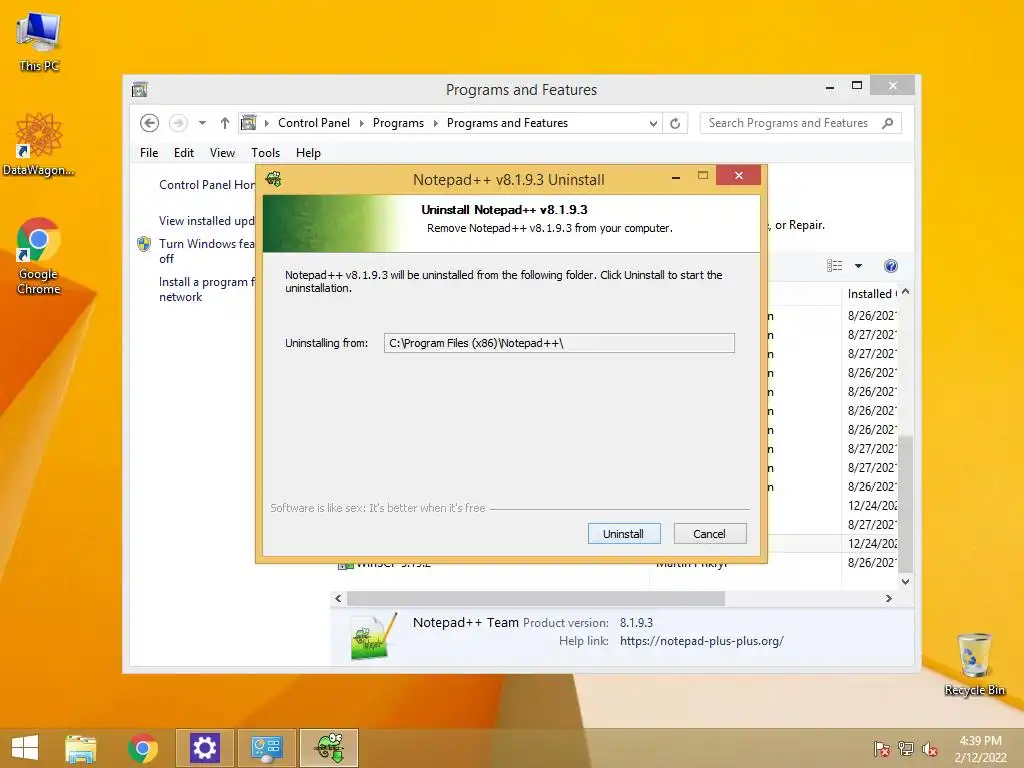Screen dimensions: 1024x768
Task: Click the horizontal scrollbar right arrow
Action: 889,598
